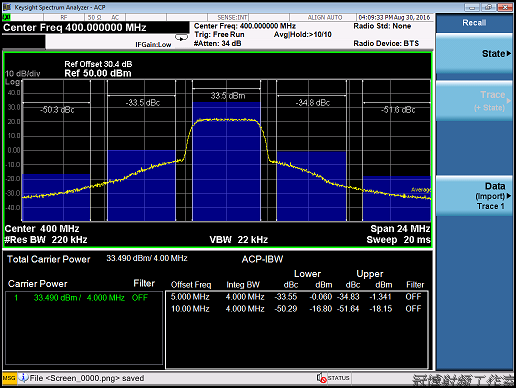The height and width of the screenshot is (388, 516).
Task: Click the State softkey arrow
Action: [x=509, y=53]
